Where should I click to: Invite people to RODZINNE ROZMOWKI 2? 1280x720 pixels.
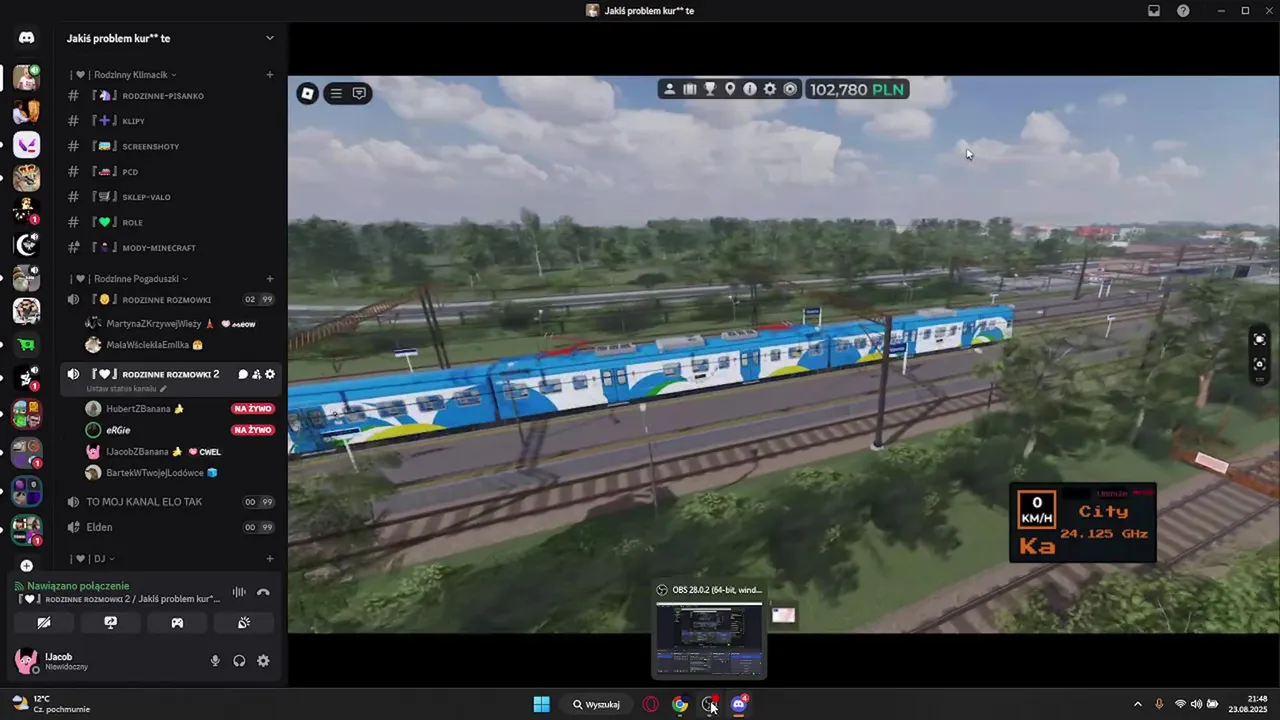pyautogui.click(x=256, y=374)
